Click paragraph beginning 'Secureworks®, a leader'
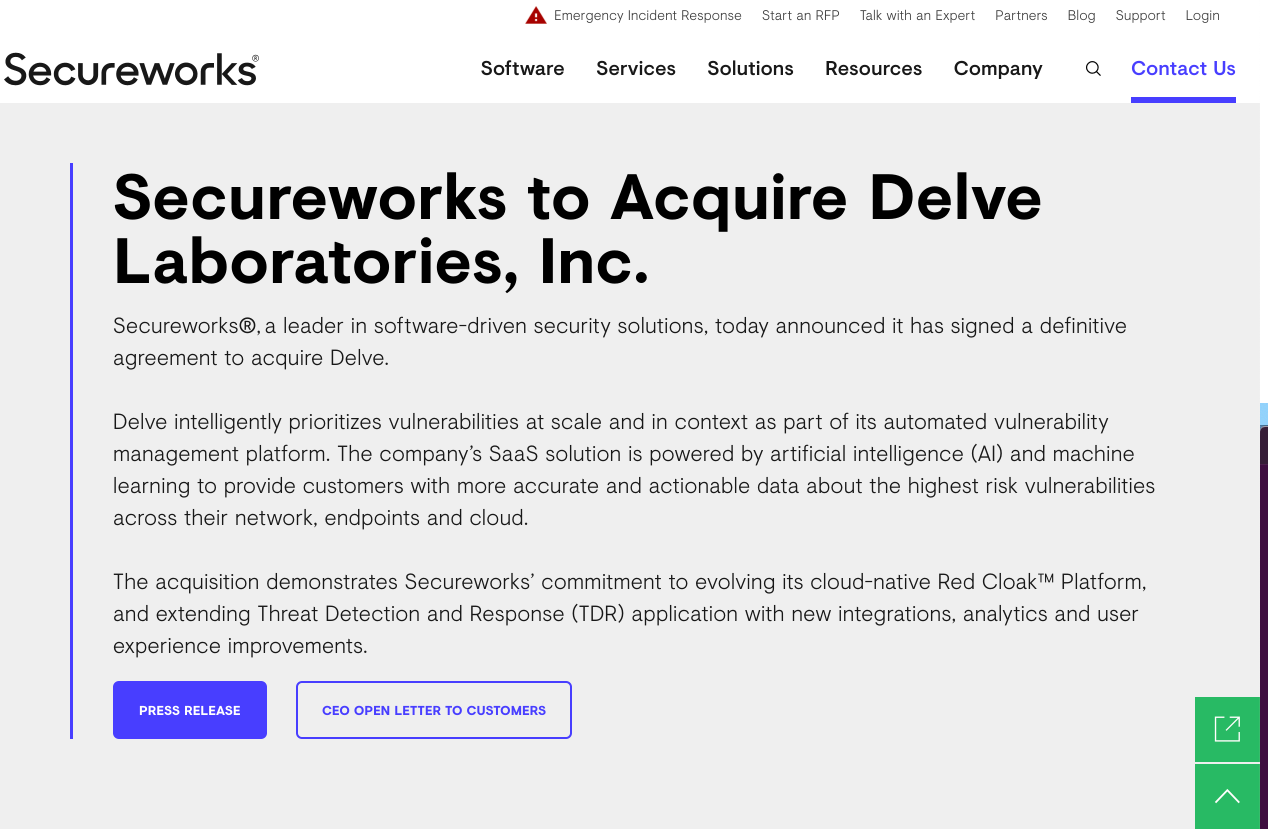 tap(620, 342)
